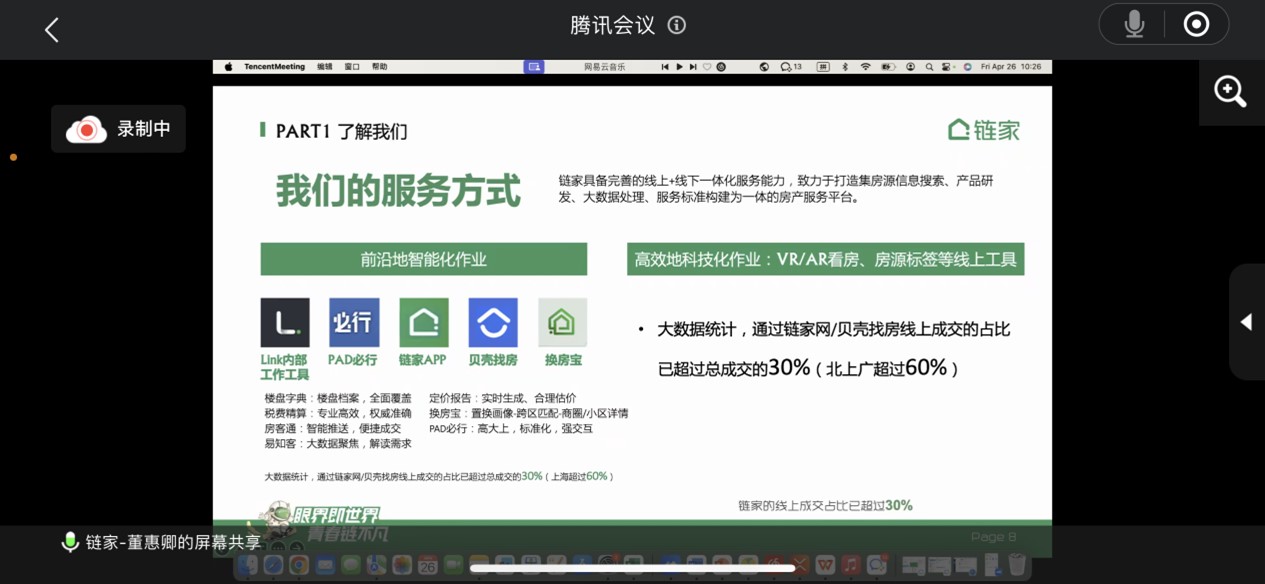Screen dimensions: 1265x584
Task: Open Trash in the shared Dock
Action: pos(1017,566)
